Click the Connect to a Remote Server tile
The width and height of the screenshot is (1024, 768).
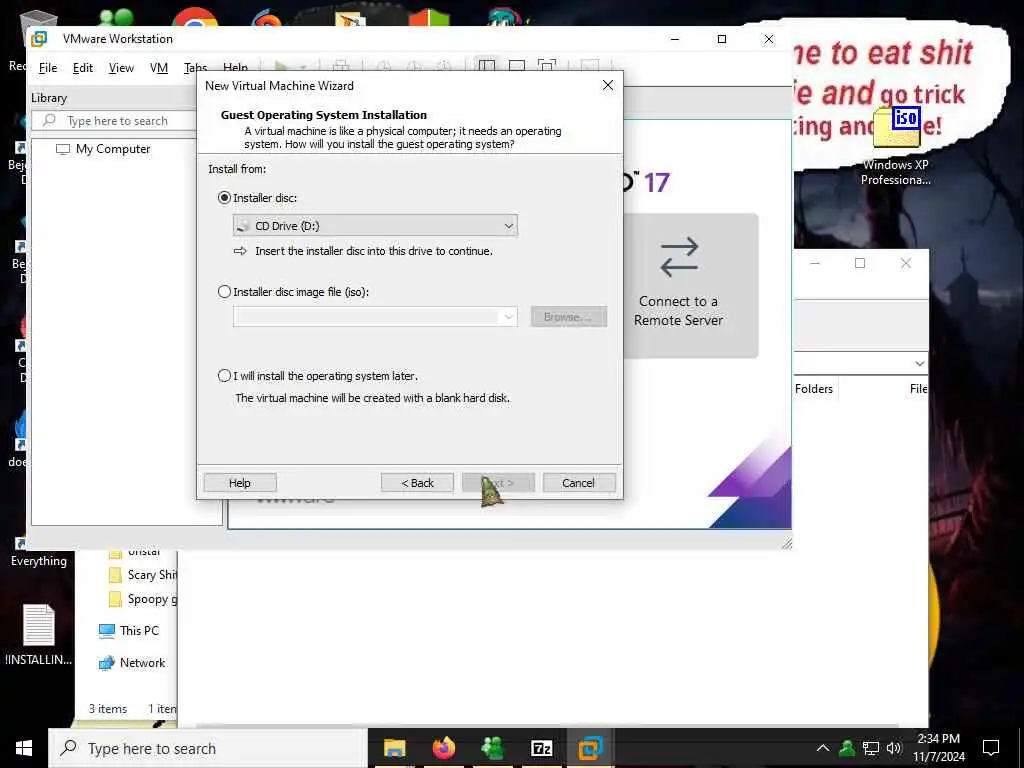[x=691, y=285]
